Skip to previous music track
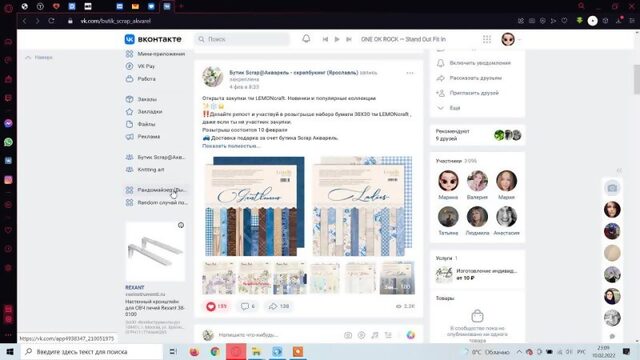The width and height of the screenshot is (640, 360). 325,39
